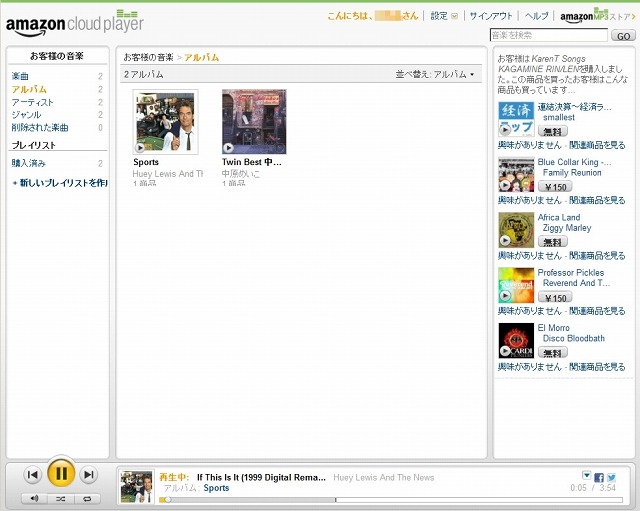Select 削除された楽曲 in the sidebar
640x511 pixels.
[40, 127]
